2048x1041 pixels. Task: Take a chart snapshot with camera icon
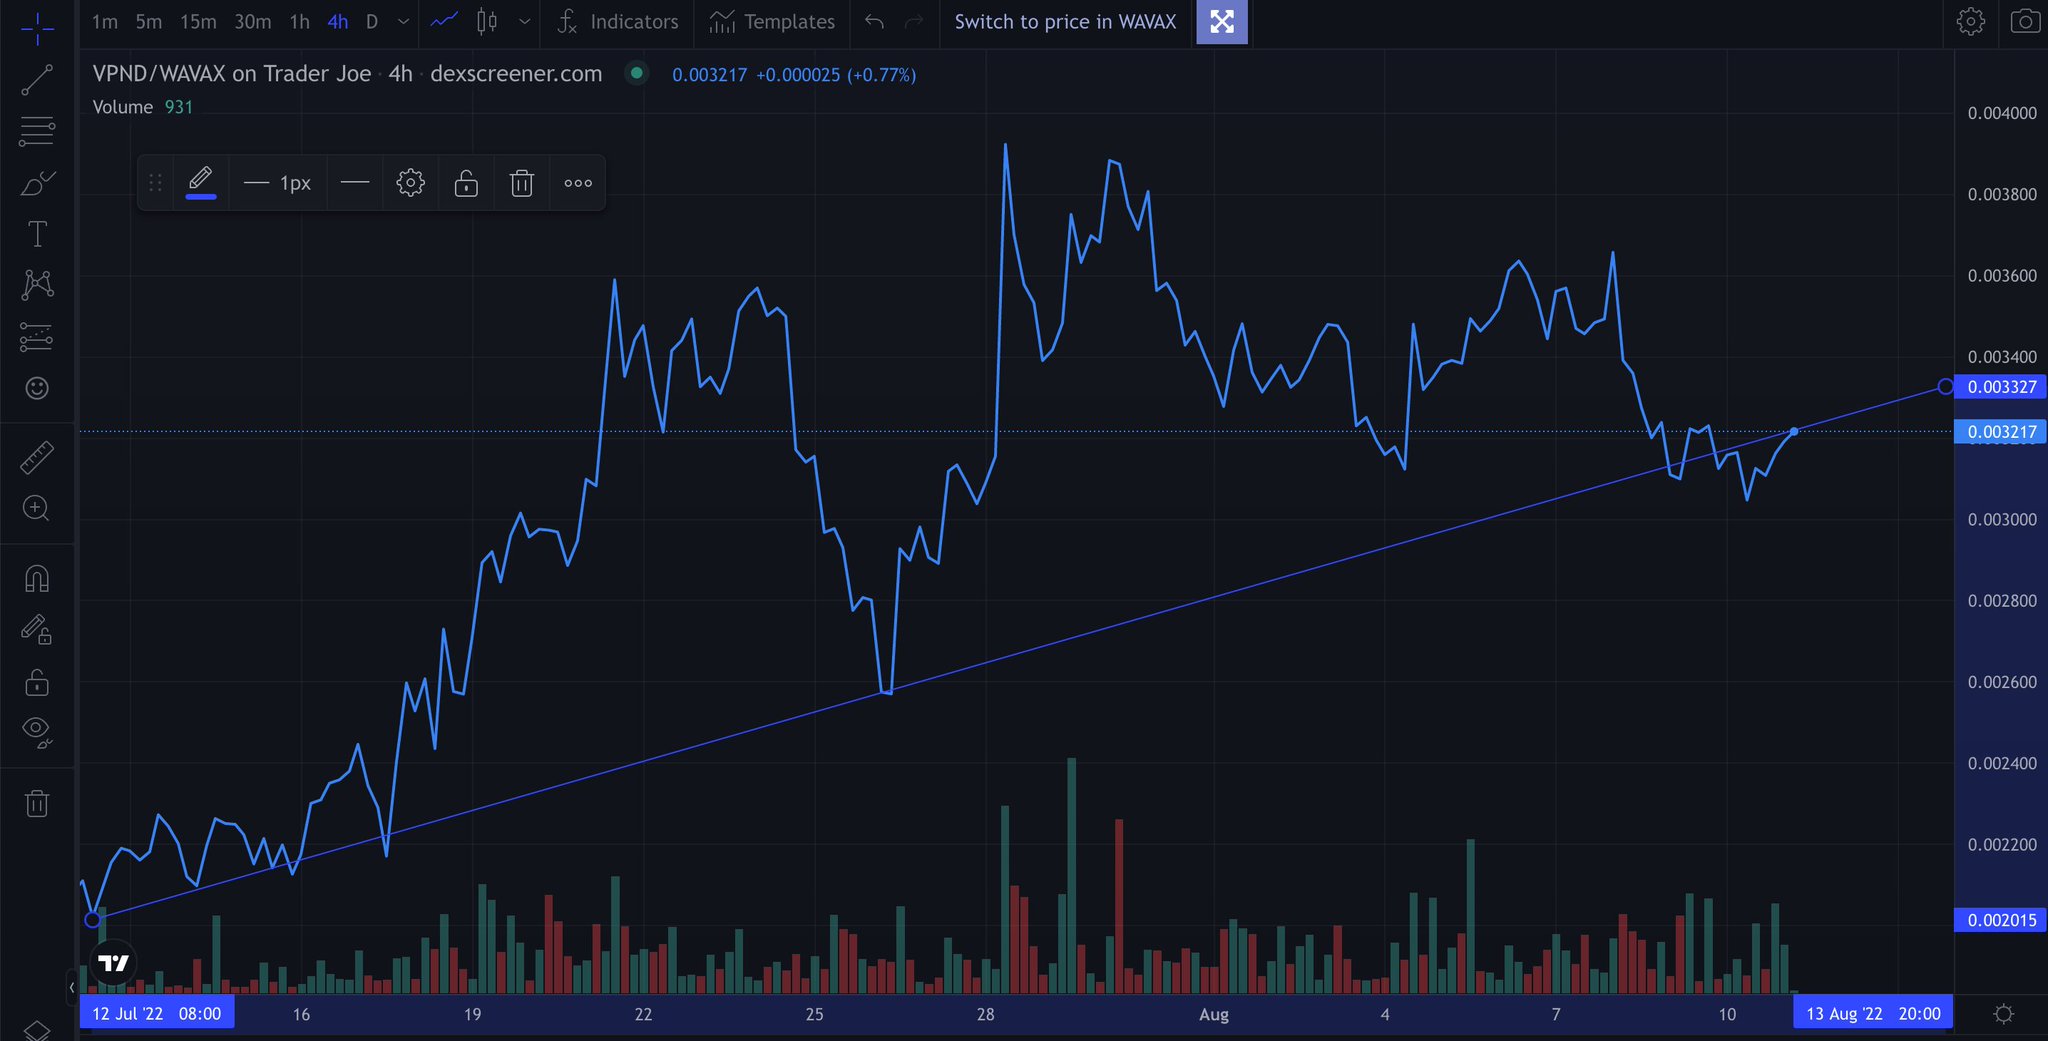click(2025, 22)
